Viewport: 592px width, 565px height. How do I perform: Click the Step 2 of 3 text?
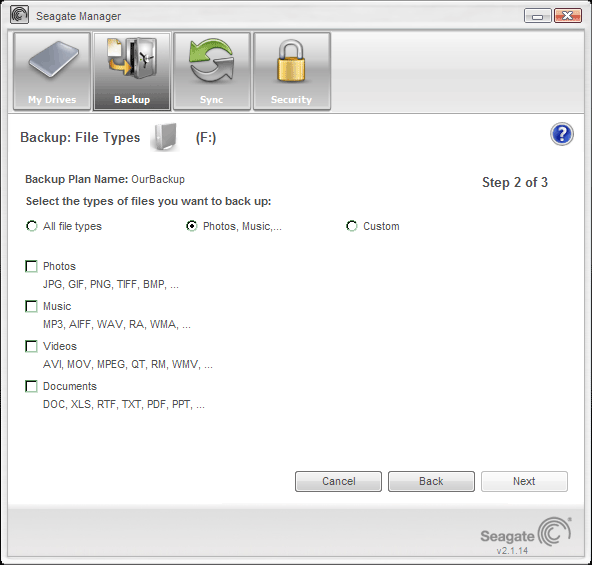pyautogui.click(x=515, y=182)
